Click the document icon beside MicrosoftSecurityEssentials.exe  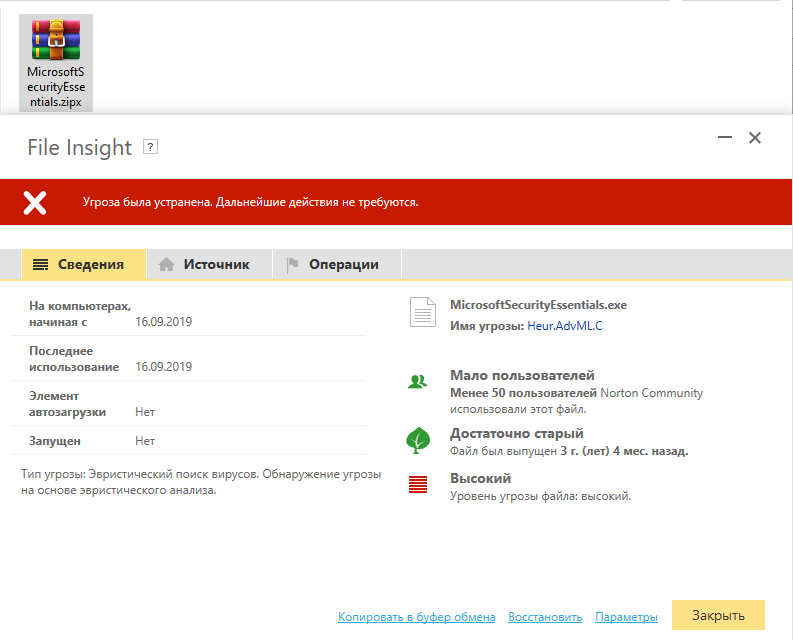click(x=423, y=312)
